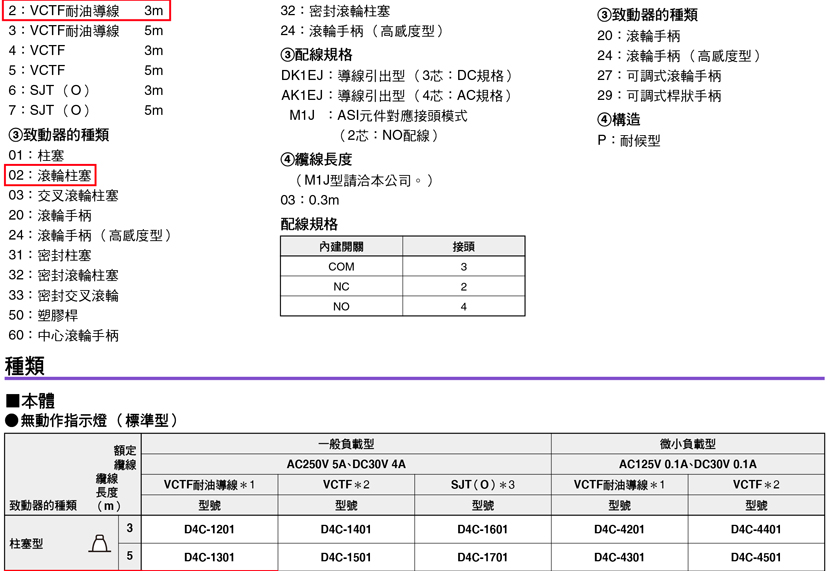Image resolution: width=830 pixels, height=571 pixels.
Task: Select '20：滾輪手柄' in left column
Action: 50,215
